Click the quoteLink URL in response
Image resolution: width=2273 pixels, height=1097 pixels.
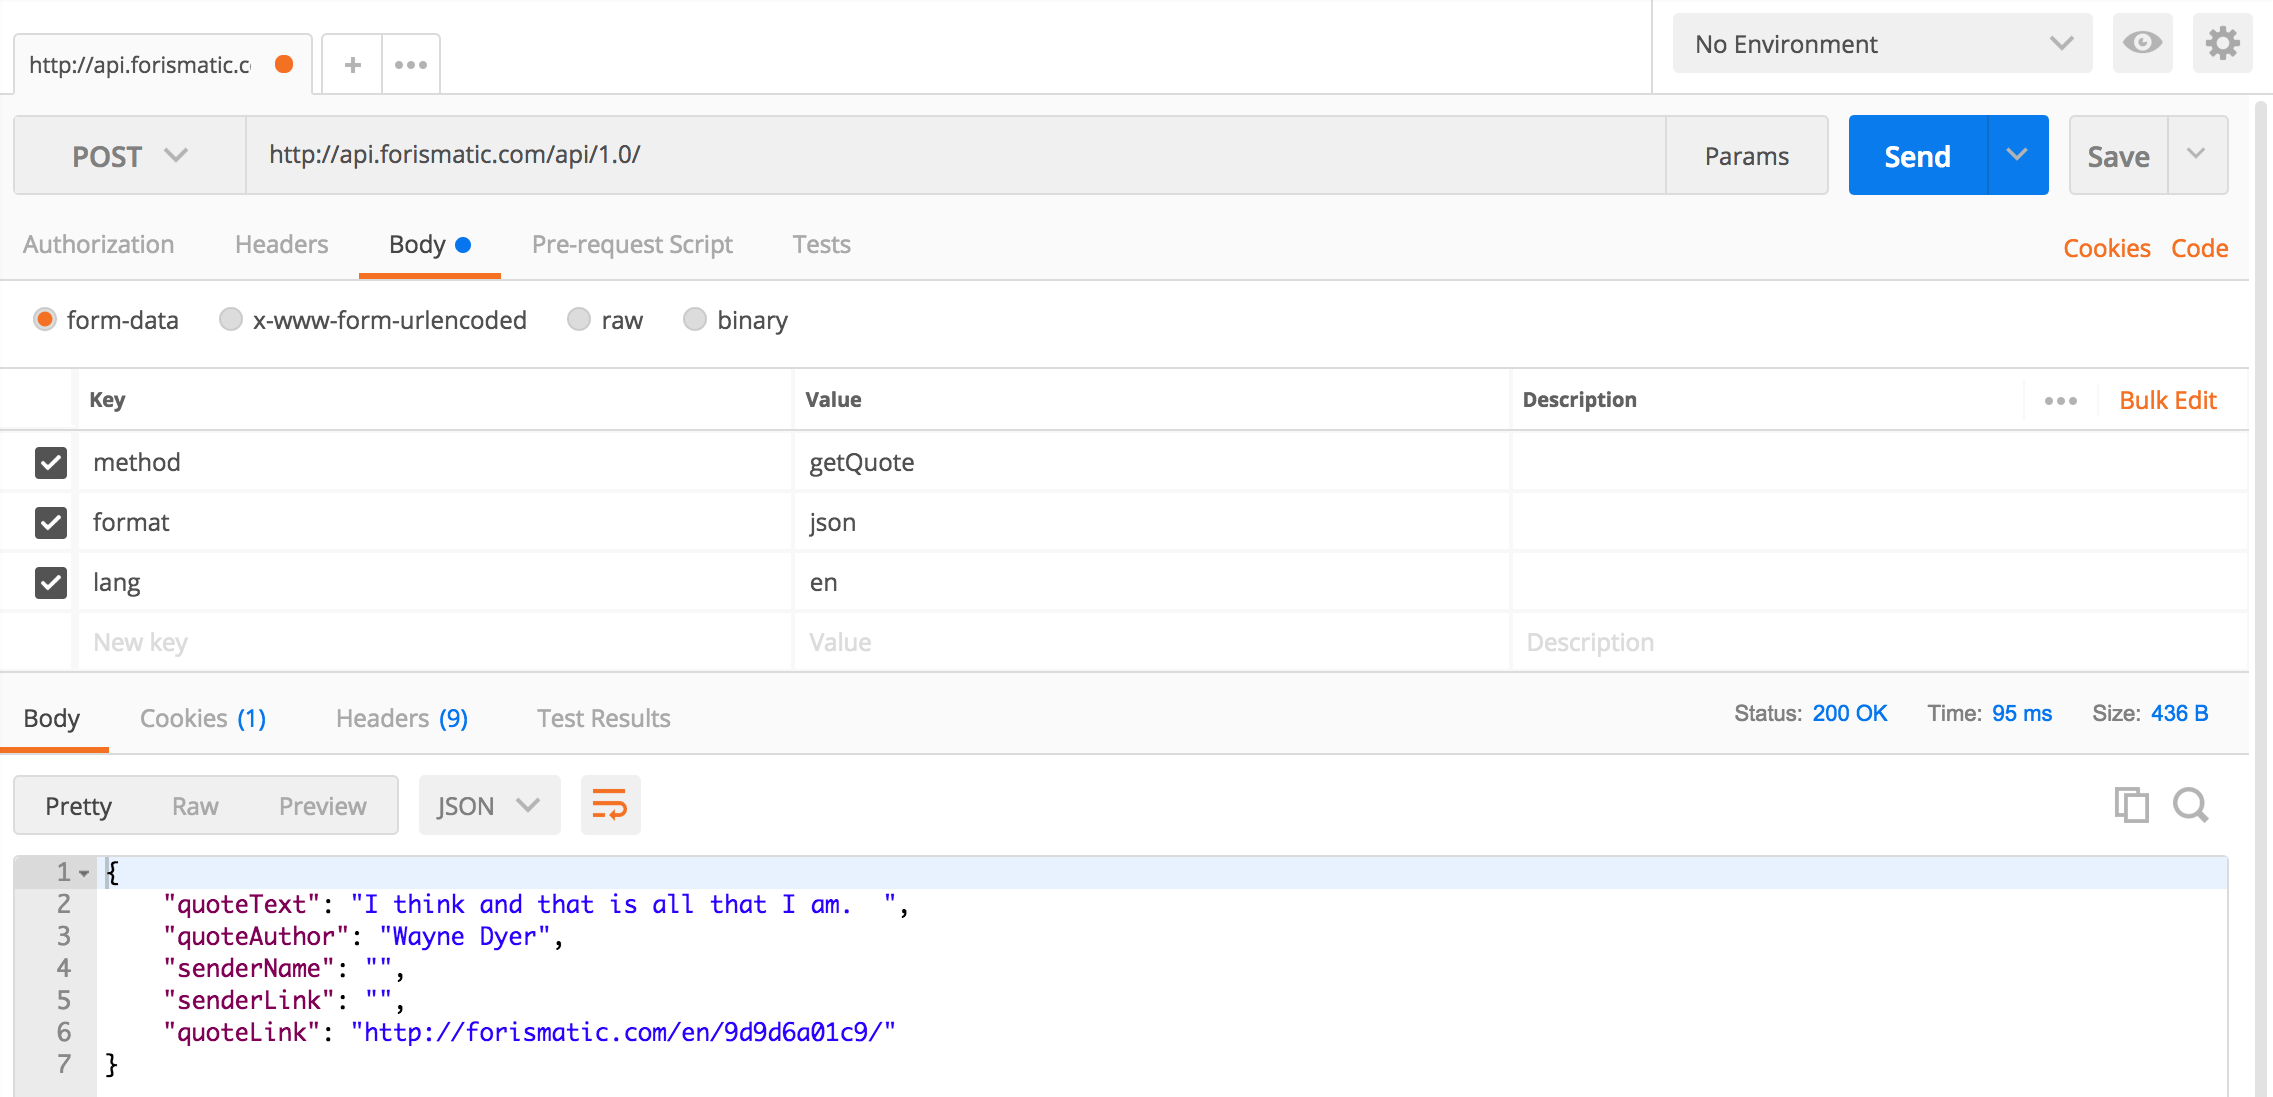pyautogui.click(x=623, y=1033)
